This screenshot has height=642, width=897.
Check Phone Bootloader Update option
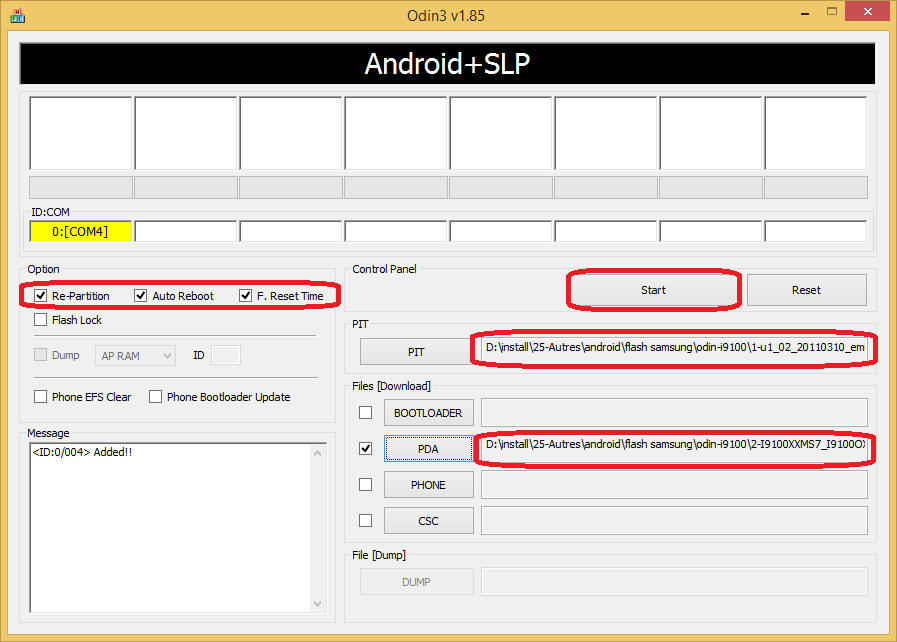pos(155,397)
